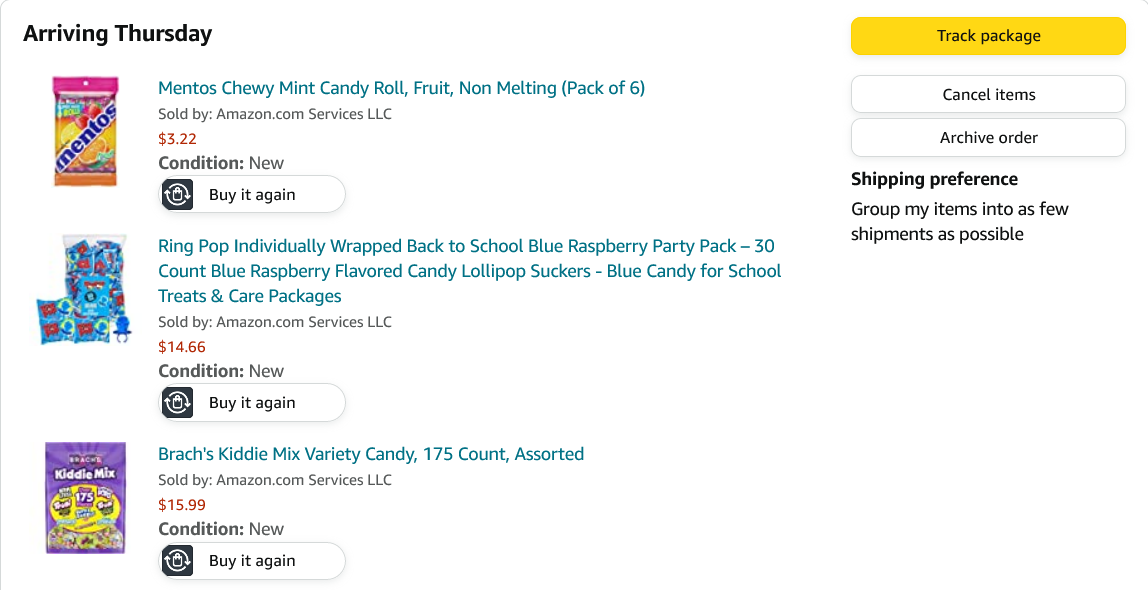
Task: Click the Ring Pop Buy it again icon
Action: [177, 403]
